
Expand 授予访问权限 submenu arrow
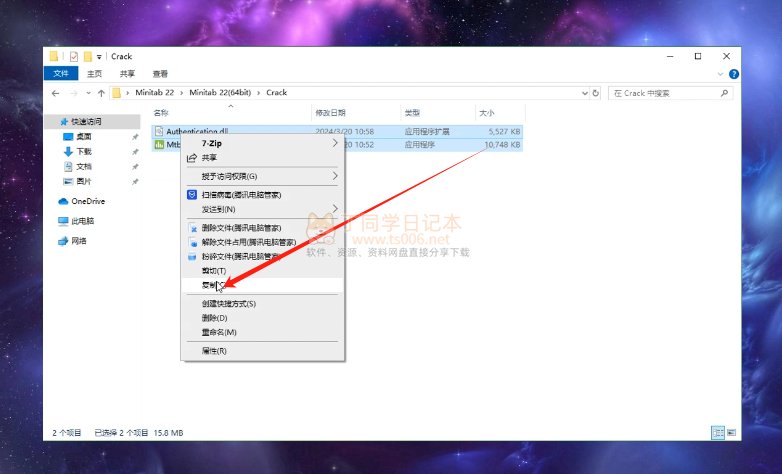click(335, 176)
